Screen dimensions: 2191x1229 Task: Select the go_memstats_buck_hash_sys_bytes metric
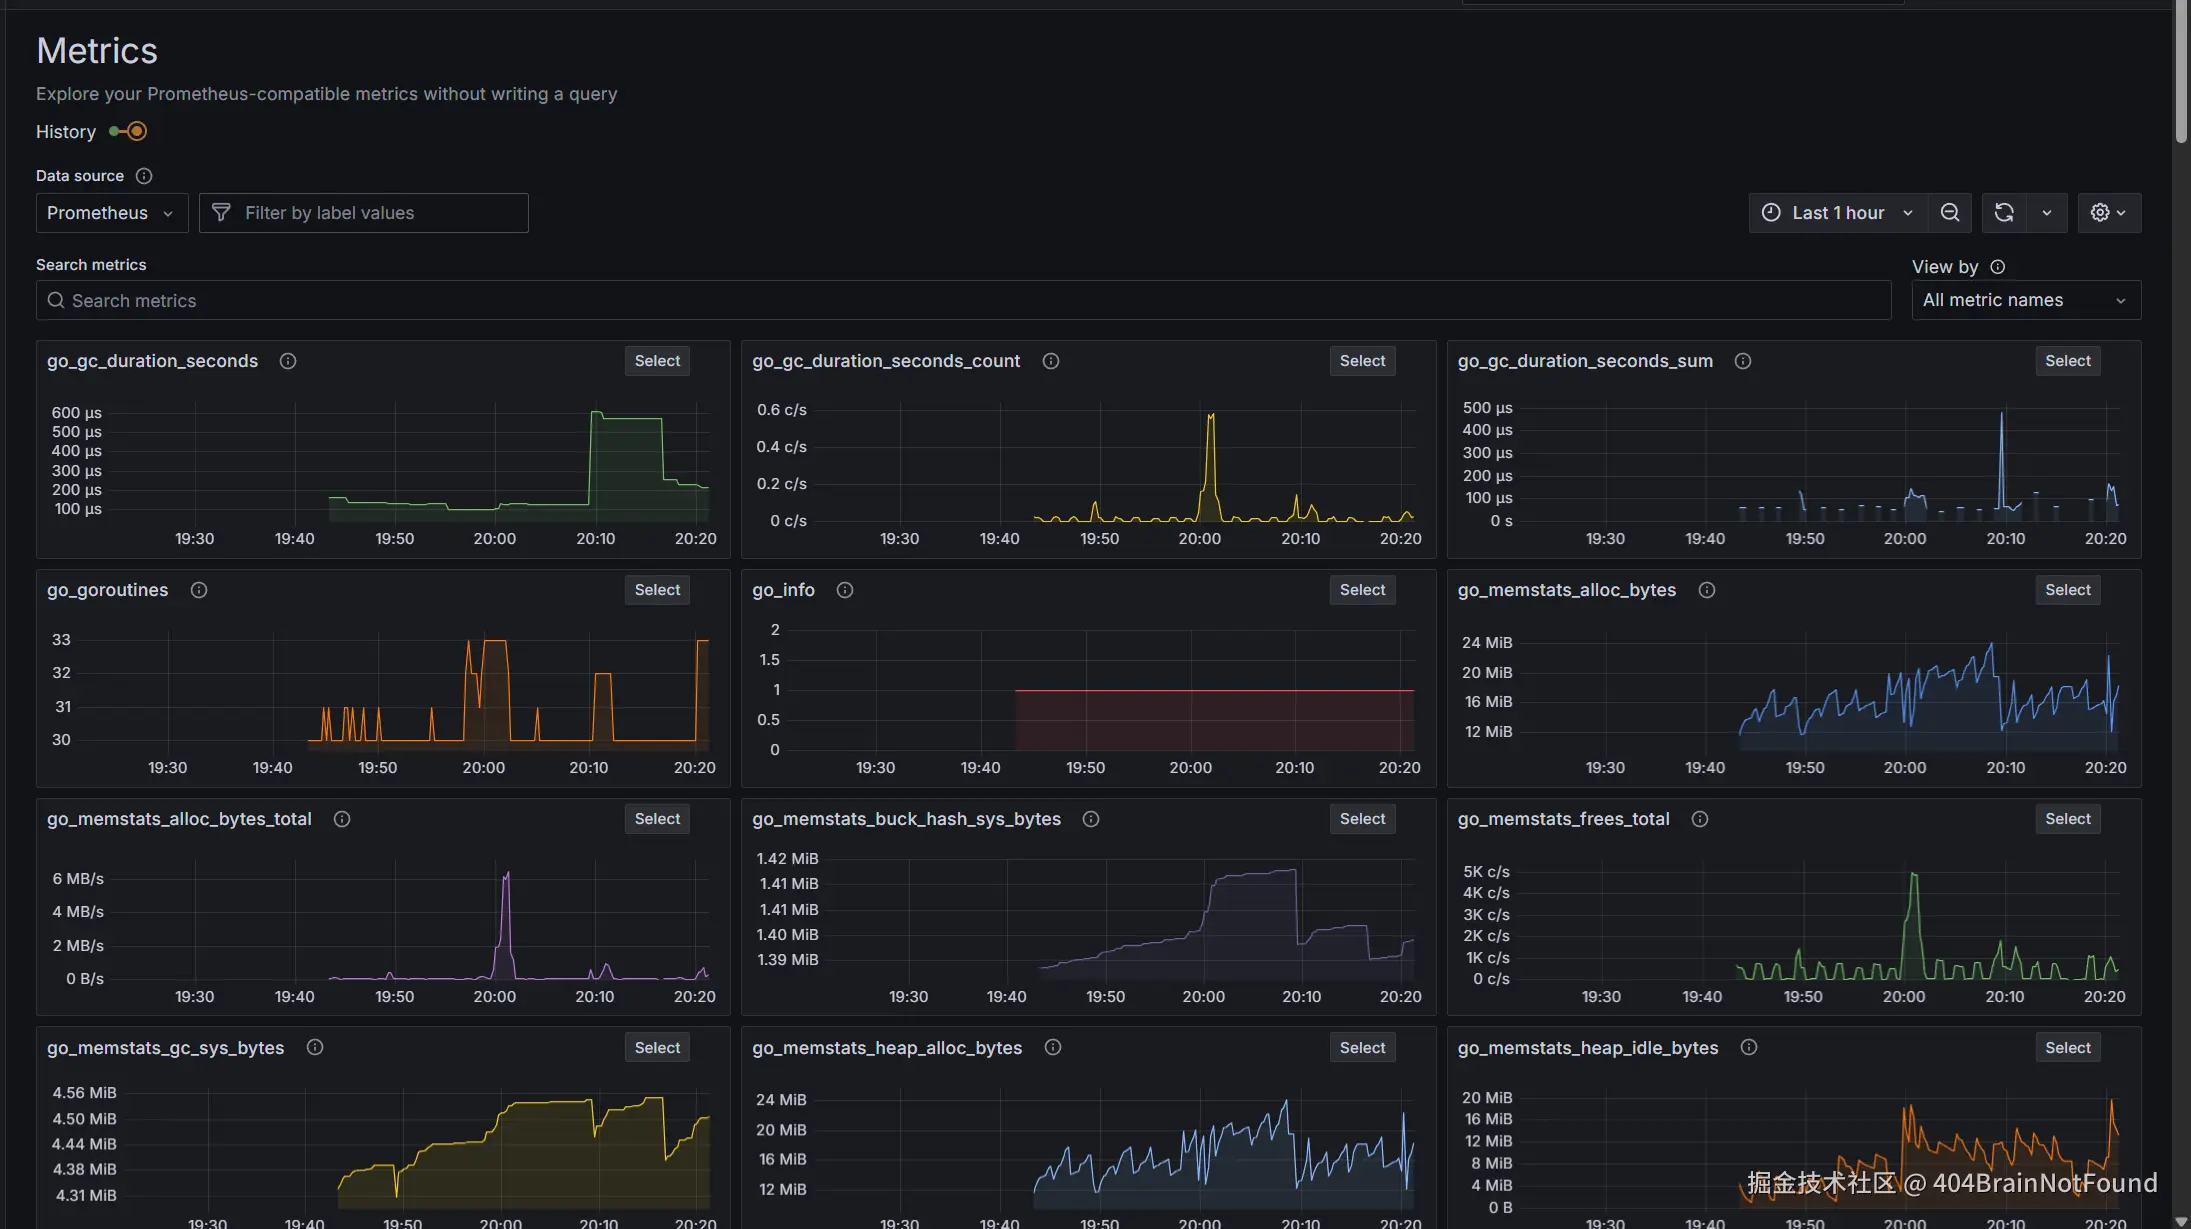(x=1362, y=819)
